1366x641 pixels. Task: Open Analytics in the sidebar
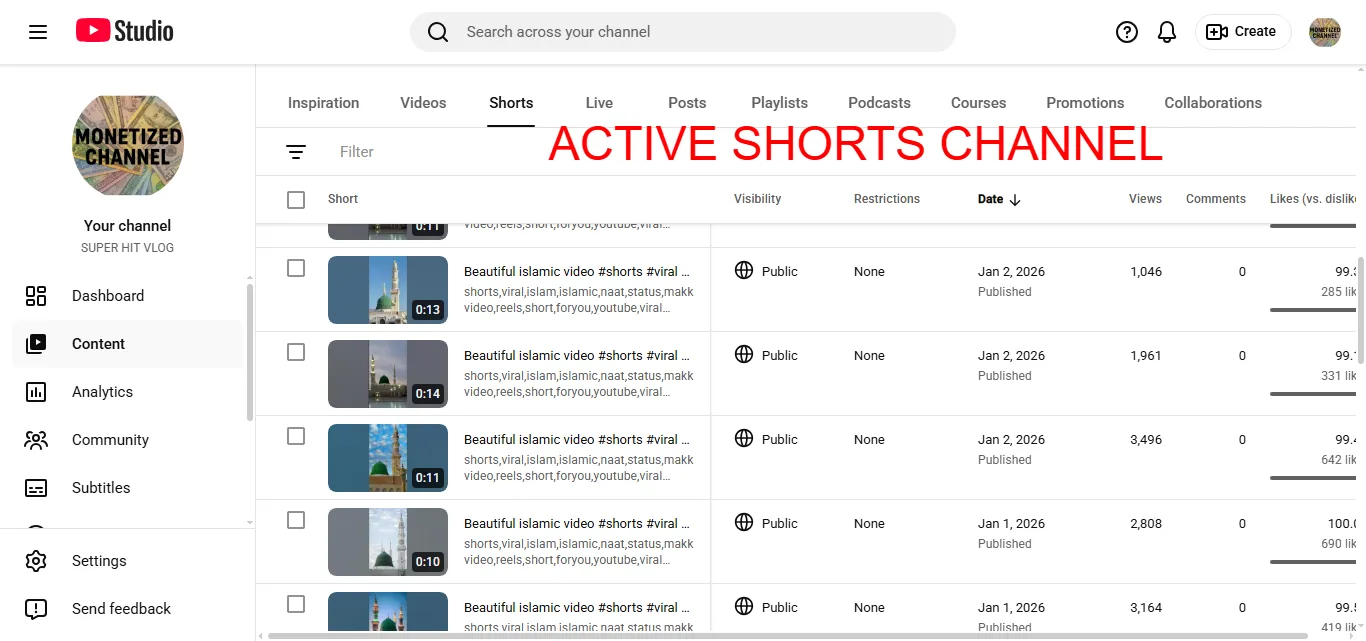[128, 392]
